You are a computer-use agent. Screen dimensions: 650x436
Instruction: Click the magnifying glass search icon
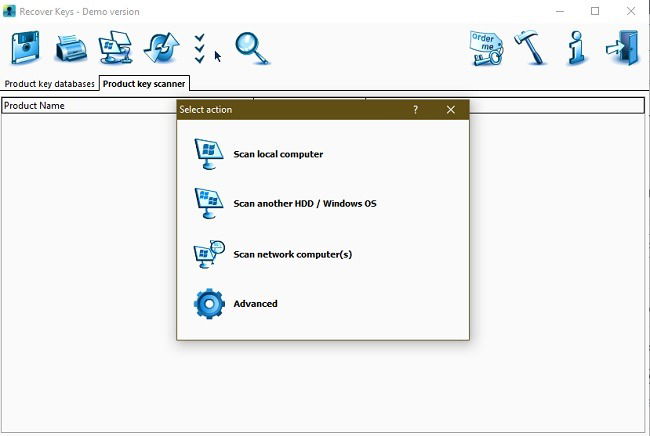point(252,48)
